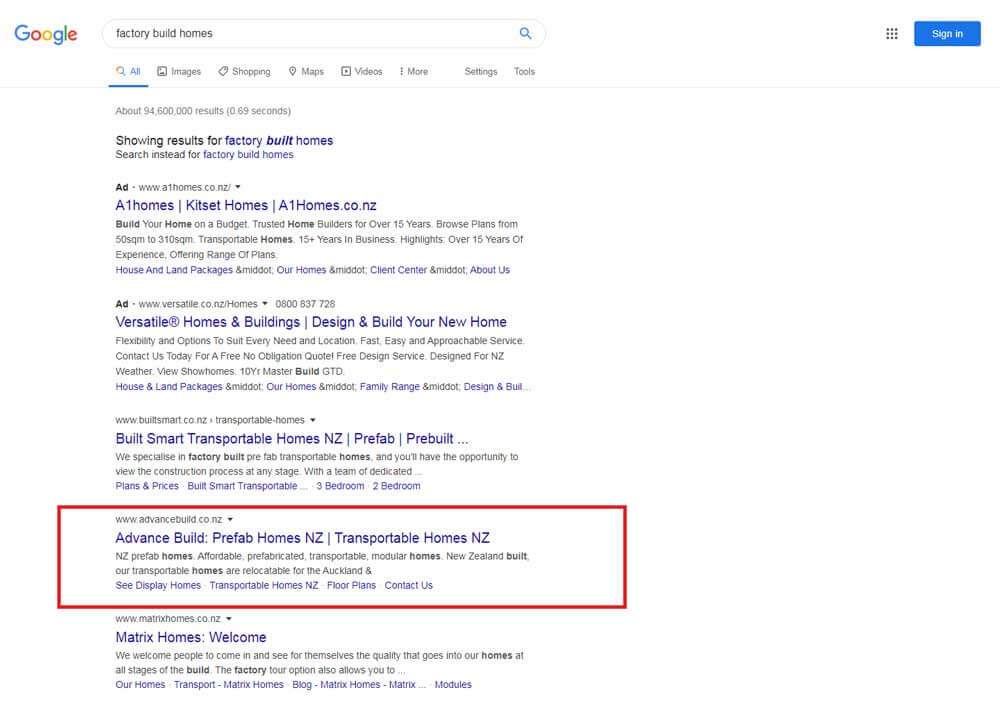Expand dropdown arrow beside www.advancebuild.co.nz
Image resolution: width=1000 pixels, height=714 pixels.
pos(230,520)
